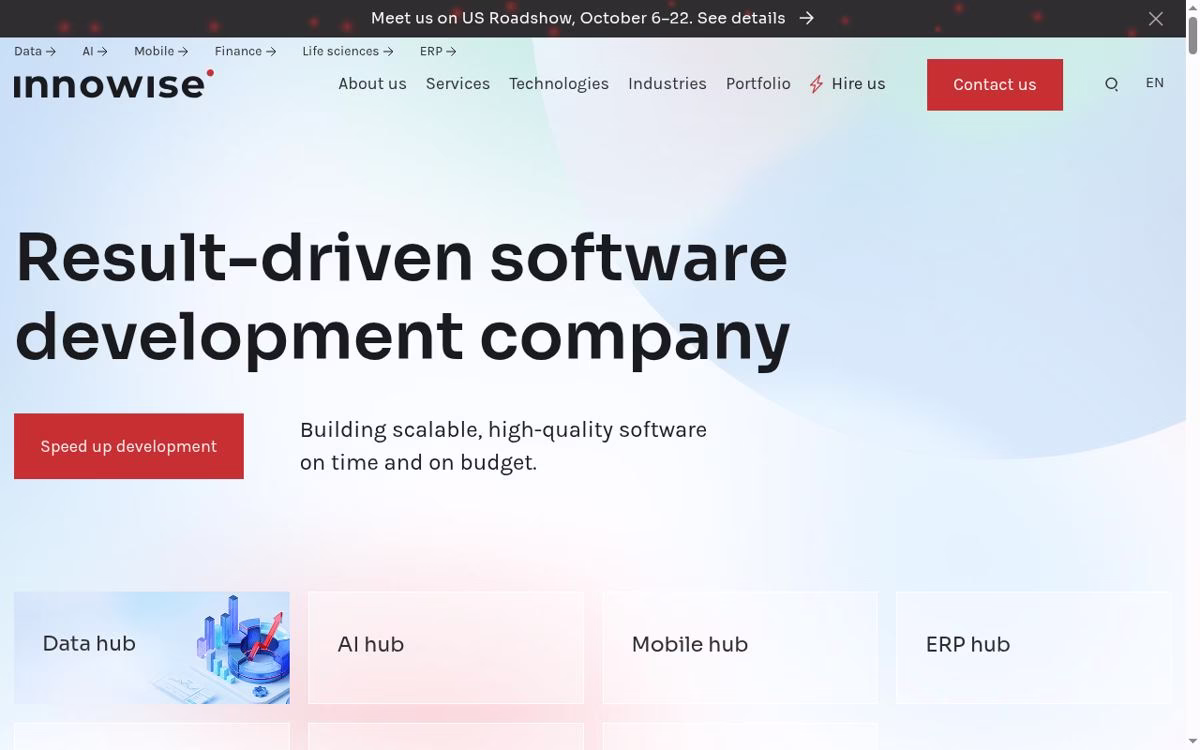
Task: Open the EN language selector
Action: 1155,83
